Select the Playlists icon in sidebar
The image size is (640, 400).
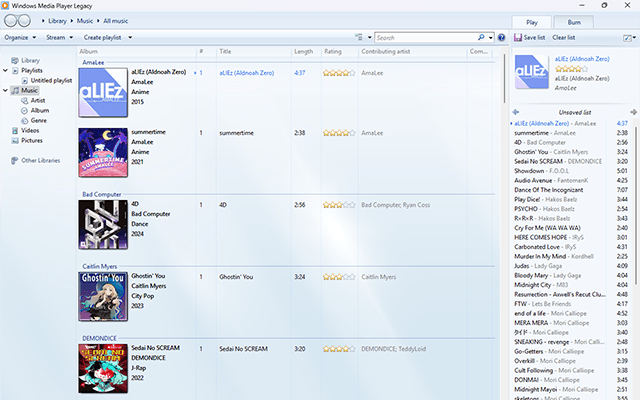click(x=15, y=71)
